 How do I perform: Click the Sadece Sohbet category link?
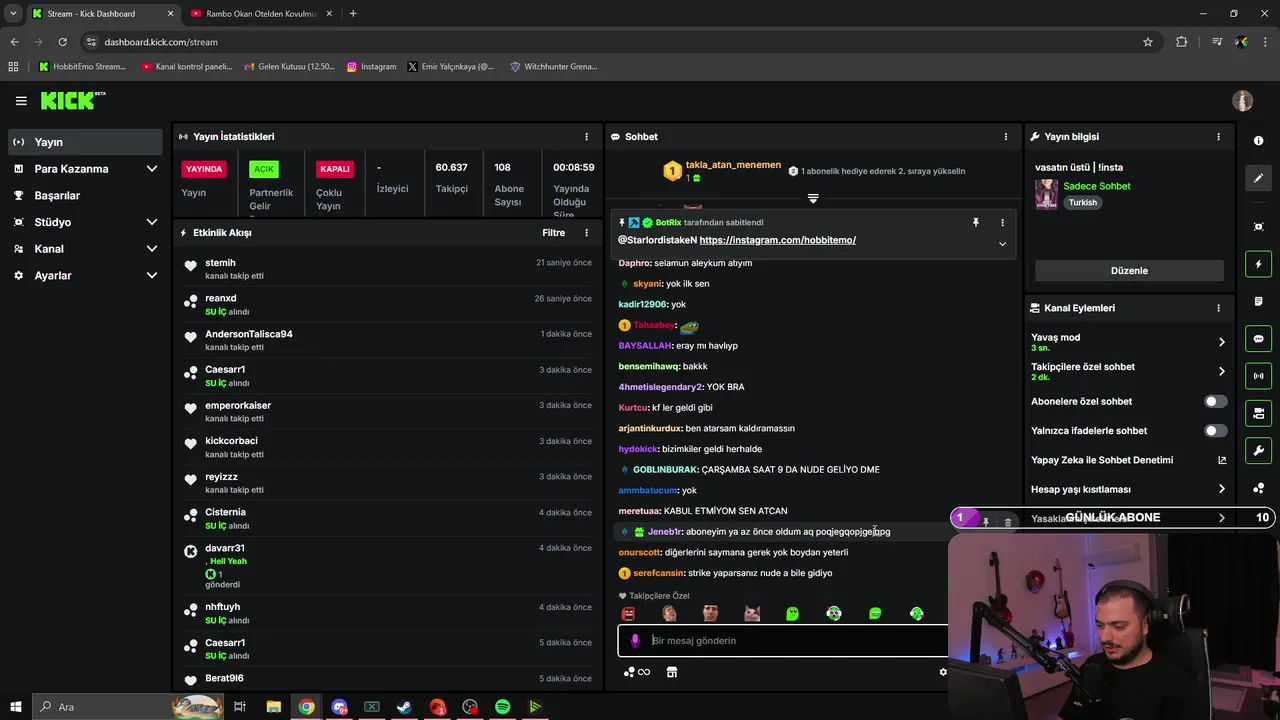[1097, 186]
